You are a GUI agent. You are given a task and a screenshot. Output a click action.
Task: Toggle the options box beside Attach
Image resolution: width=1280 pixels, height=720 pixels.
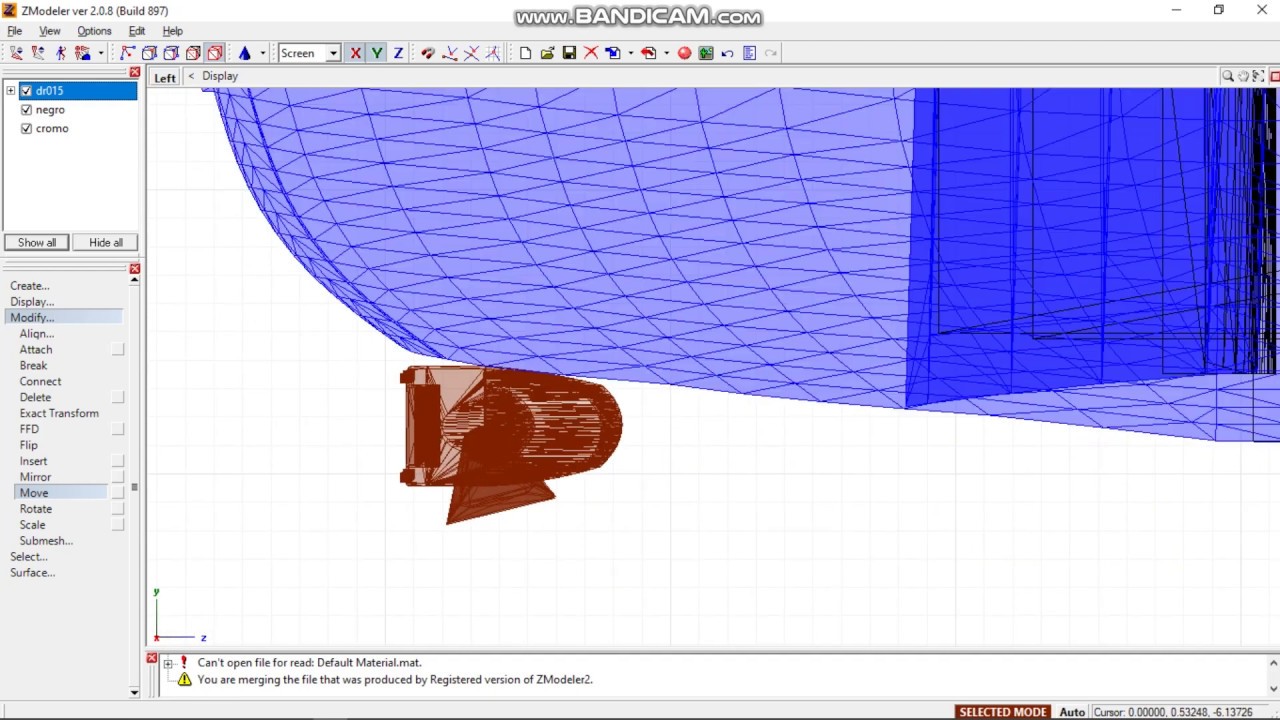(117, 349)
